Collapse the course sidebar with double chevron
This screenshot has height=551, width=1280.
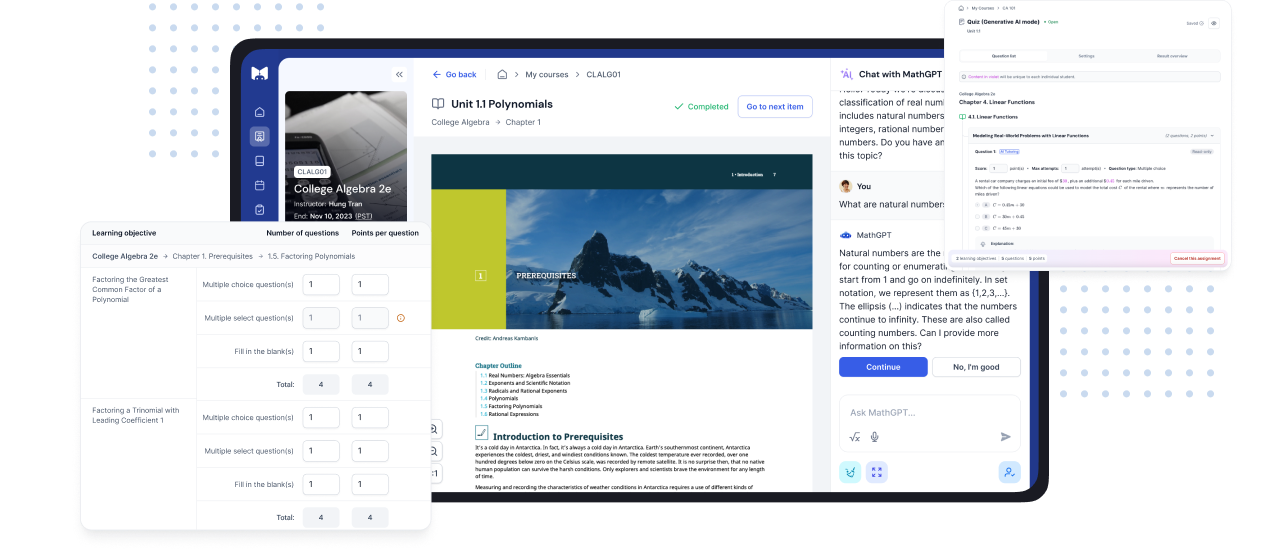click(x=399, y=74)
